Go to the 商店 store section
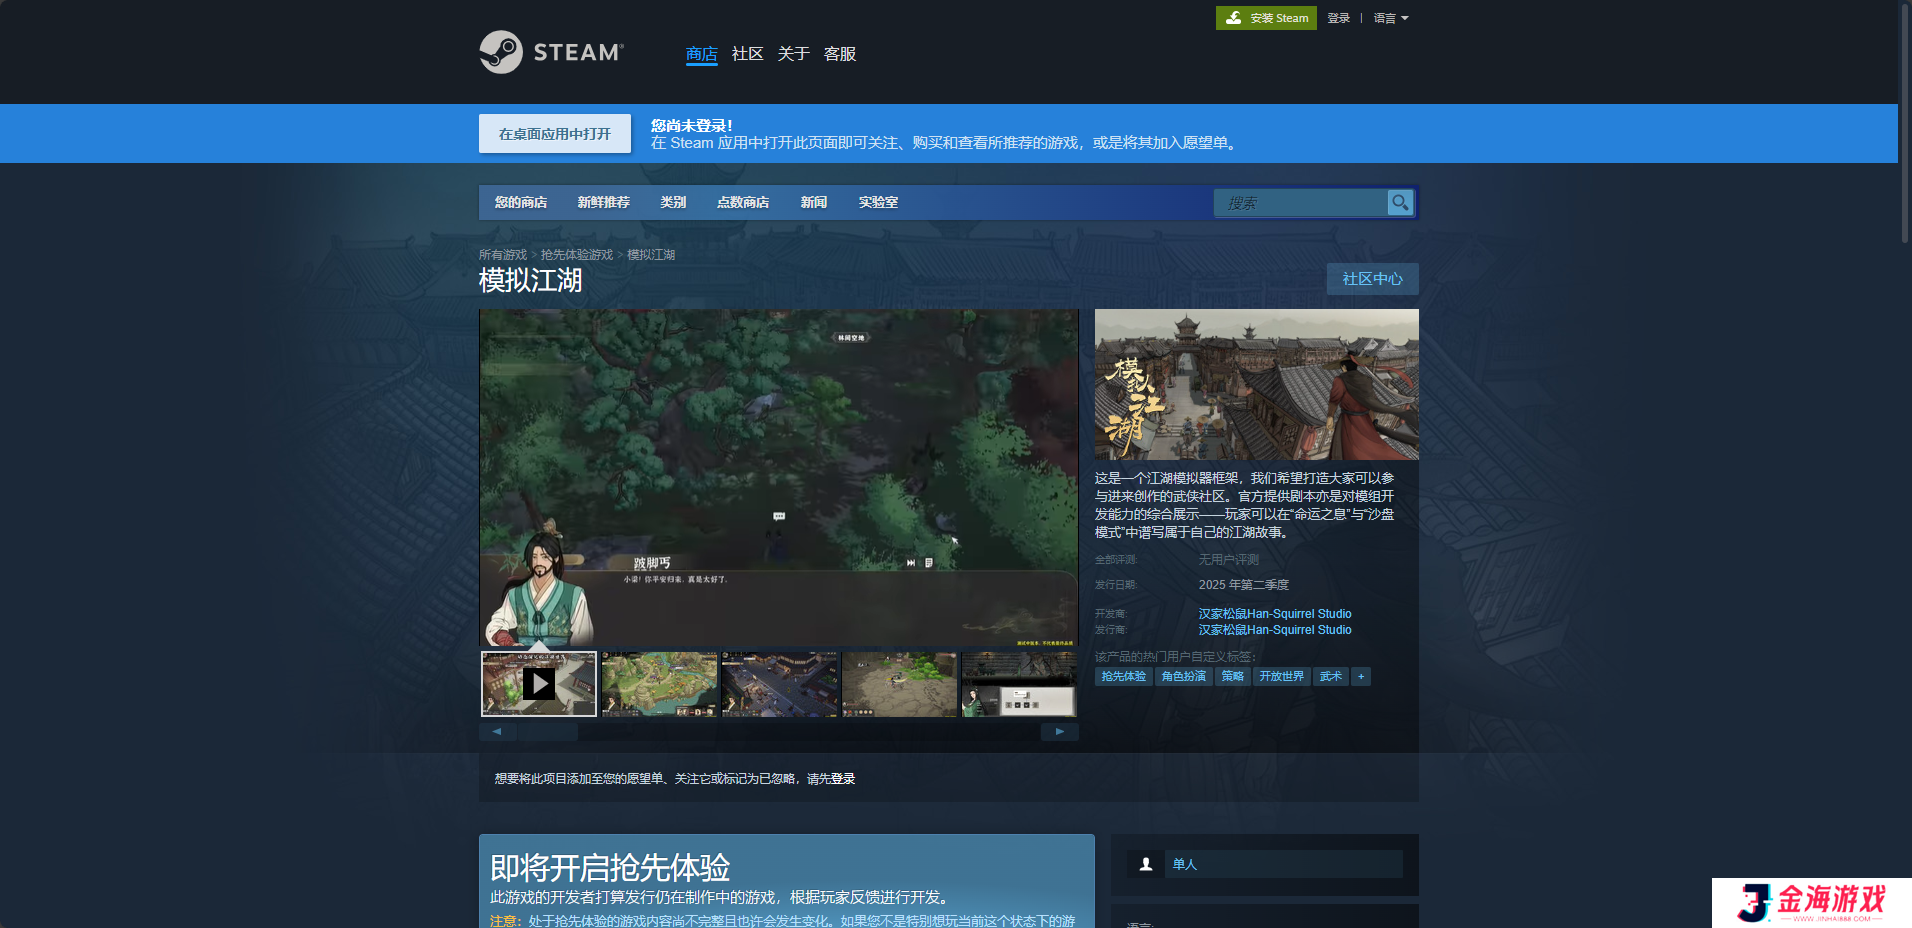The image size is (1912, 928). (x=702, y=54)
